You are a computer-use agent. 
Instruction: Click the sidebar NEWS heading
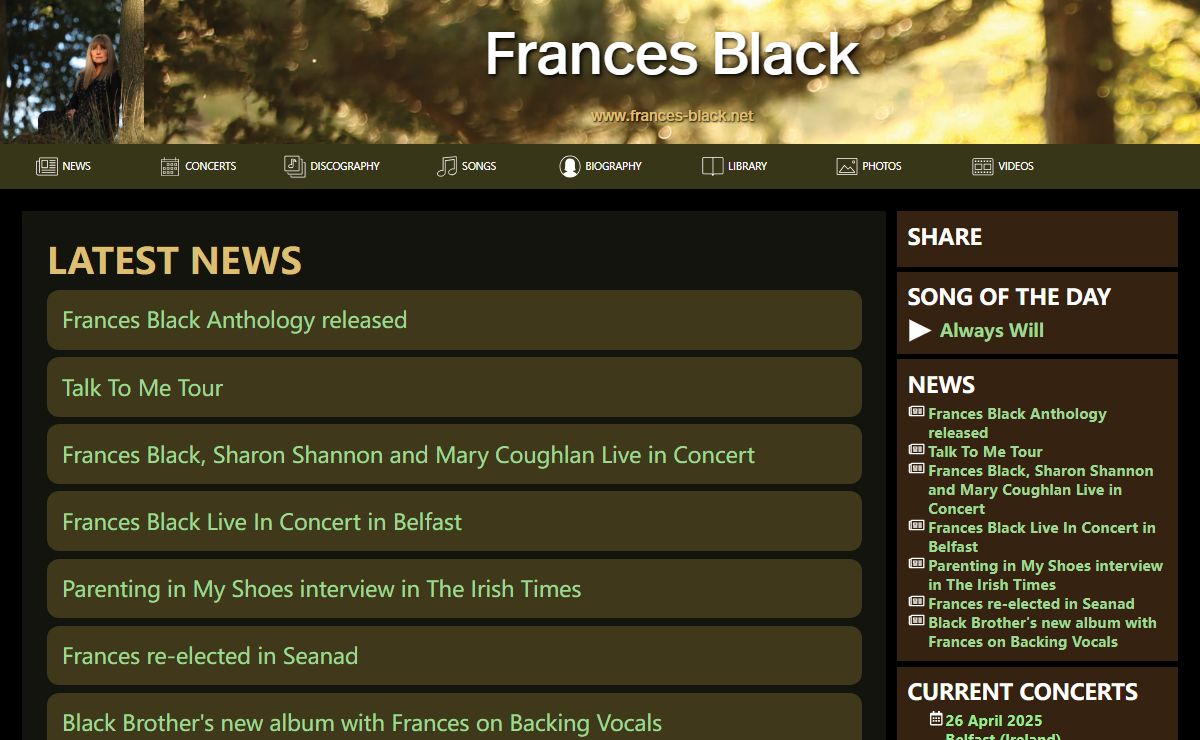[941, 385]
